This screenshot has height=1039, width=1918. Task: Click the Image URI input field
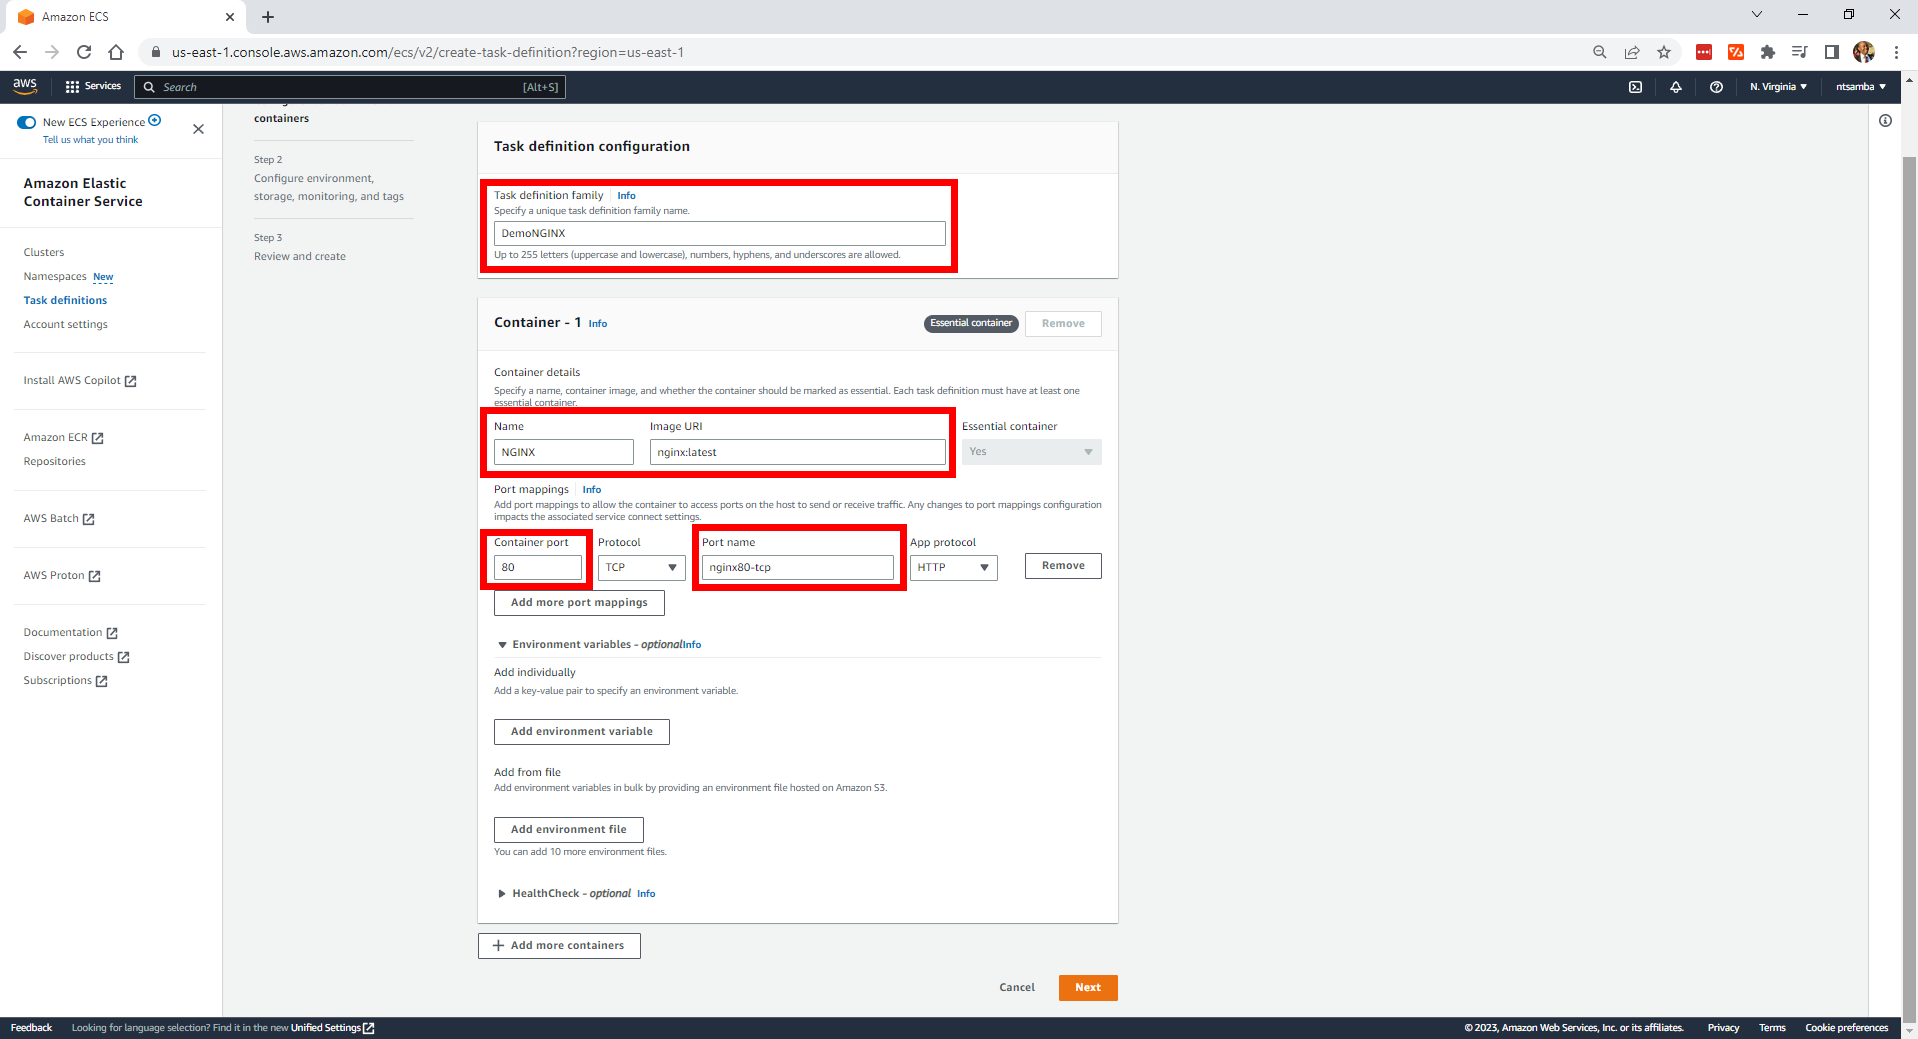(x=797, y=452)
